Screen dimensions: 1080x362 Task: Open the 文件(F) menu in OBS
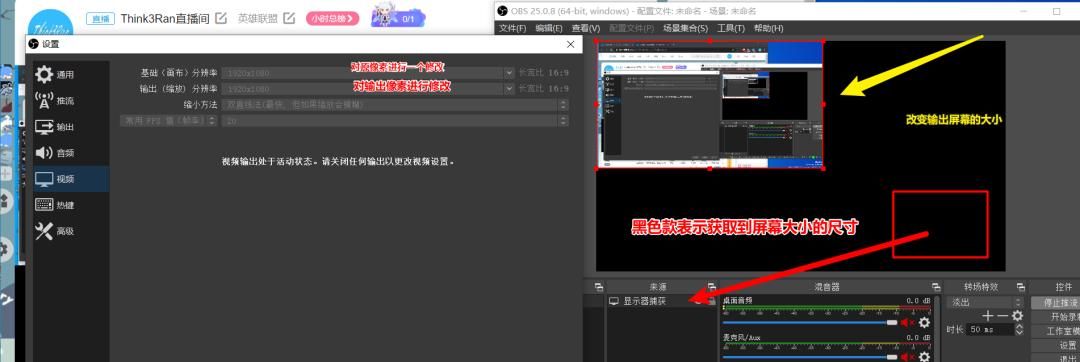(x=512, y=28)
